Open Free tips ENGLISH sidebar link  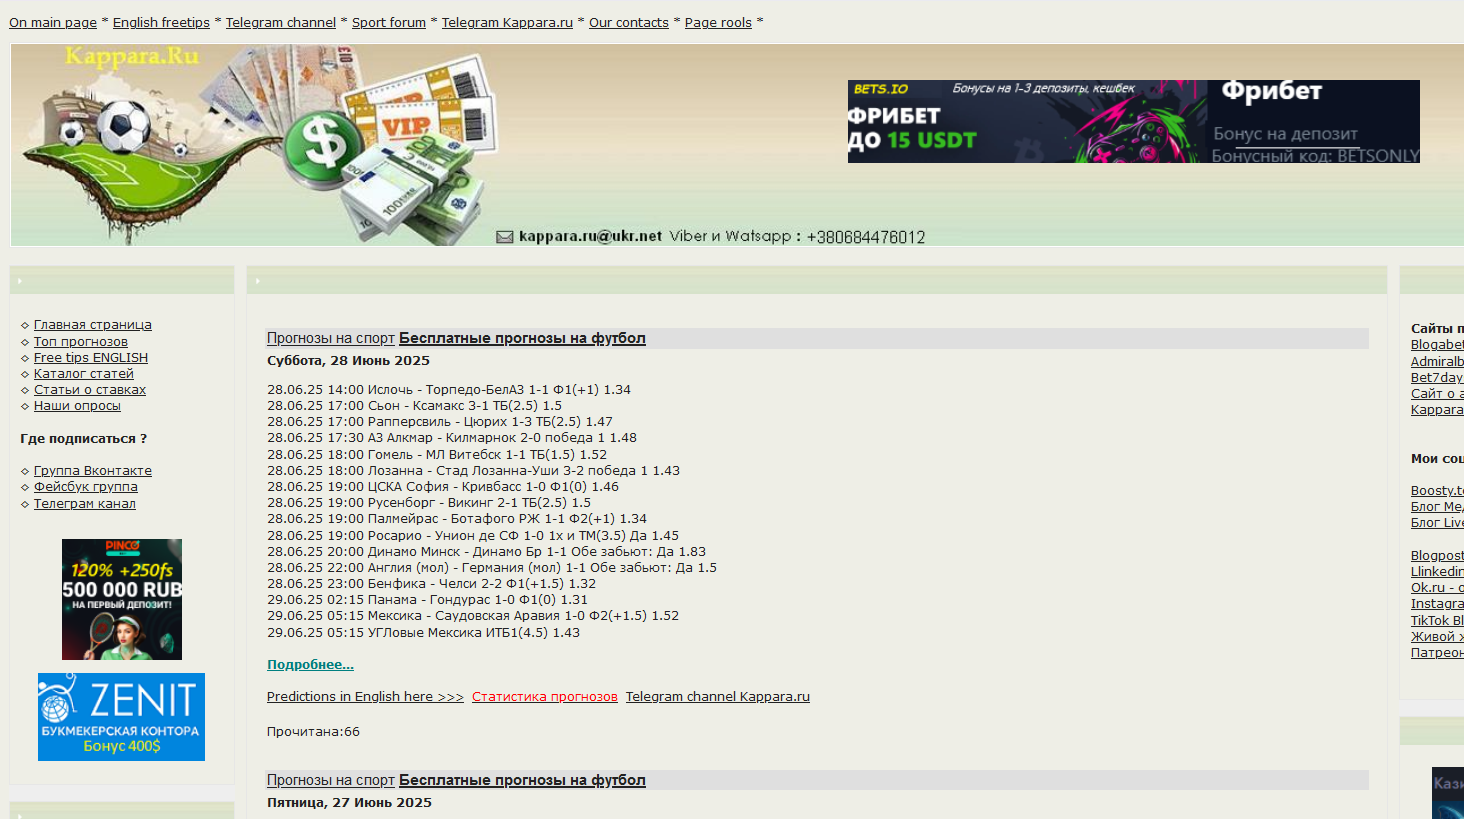pyautogui.click(x=90, y=358)
